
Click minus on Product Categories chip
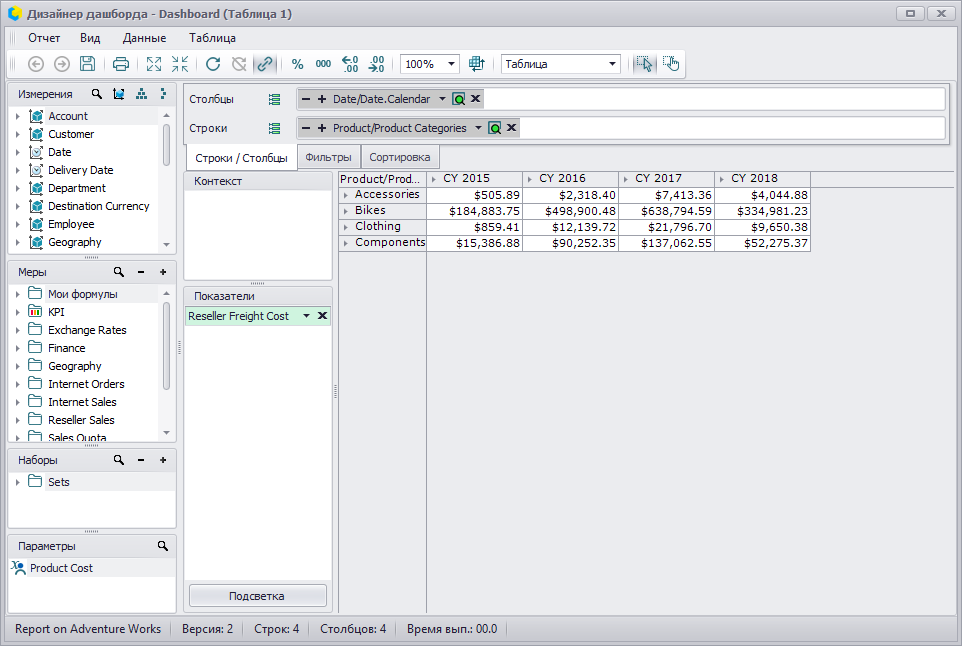(x=306, y=128)
